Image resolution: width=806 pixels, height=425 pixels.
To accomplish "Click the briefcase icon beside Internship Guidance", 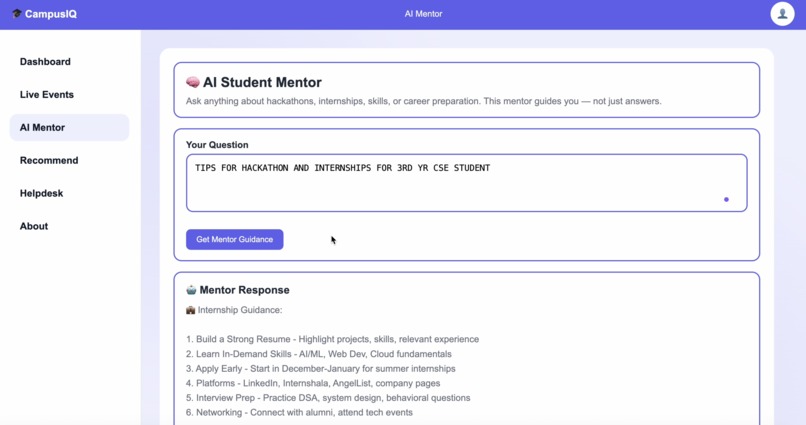I will 191,310.
